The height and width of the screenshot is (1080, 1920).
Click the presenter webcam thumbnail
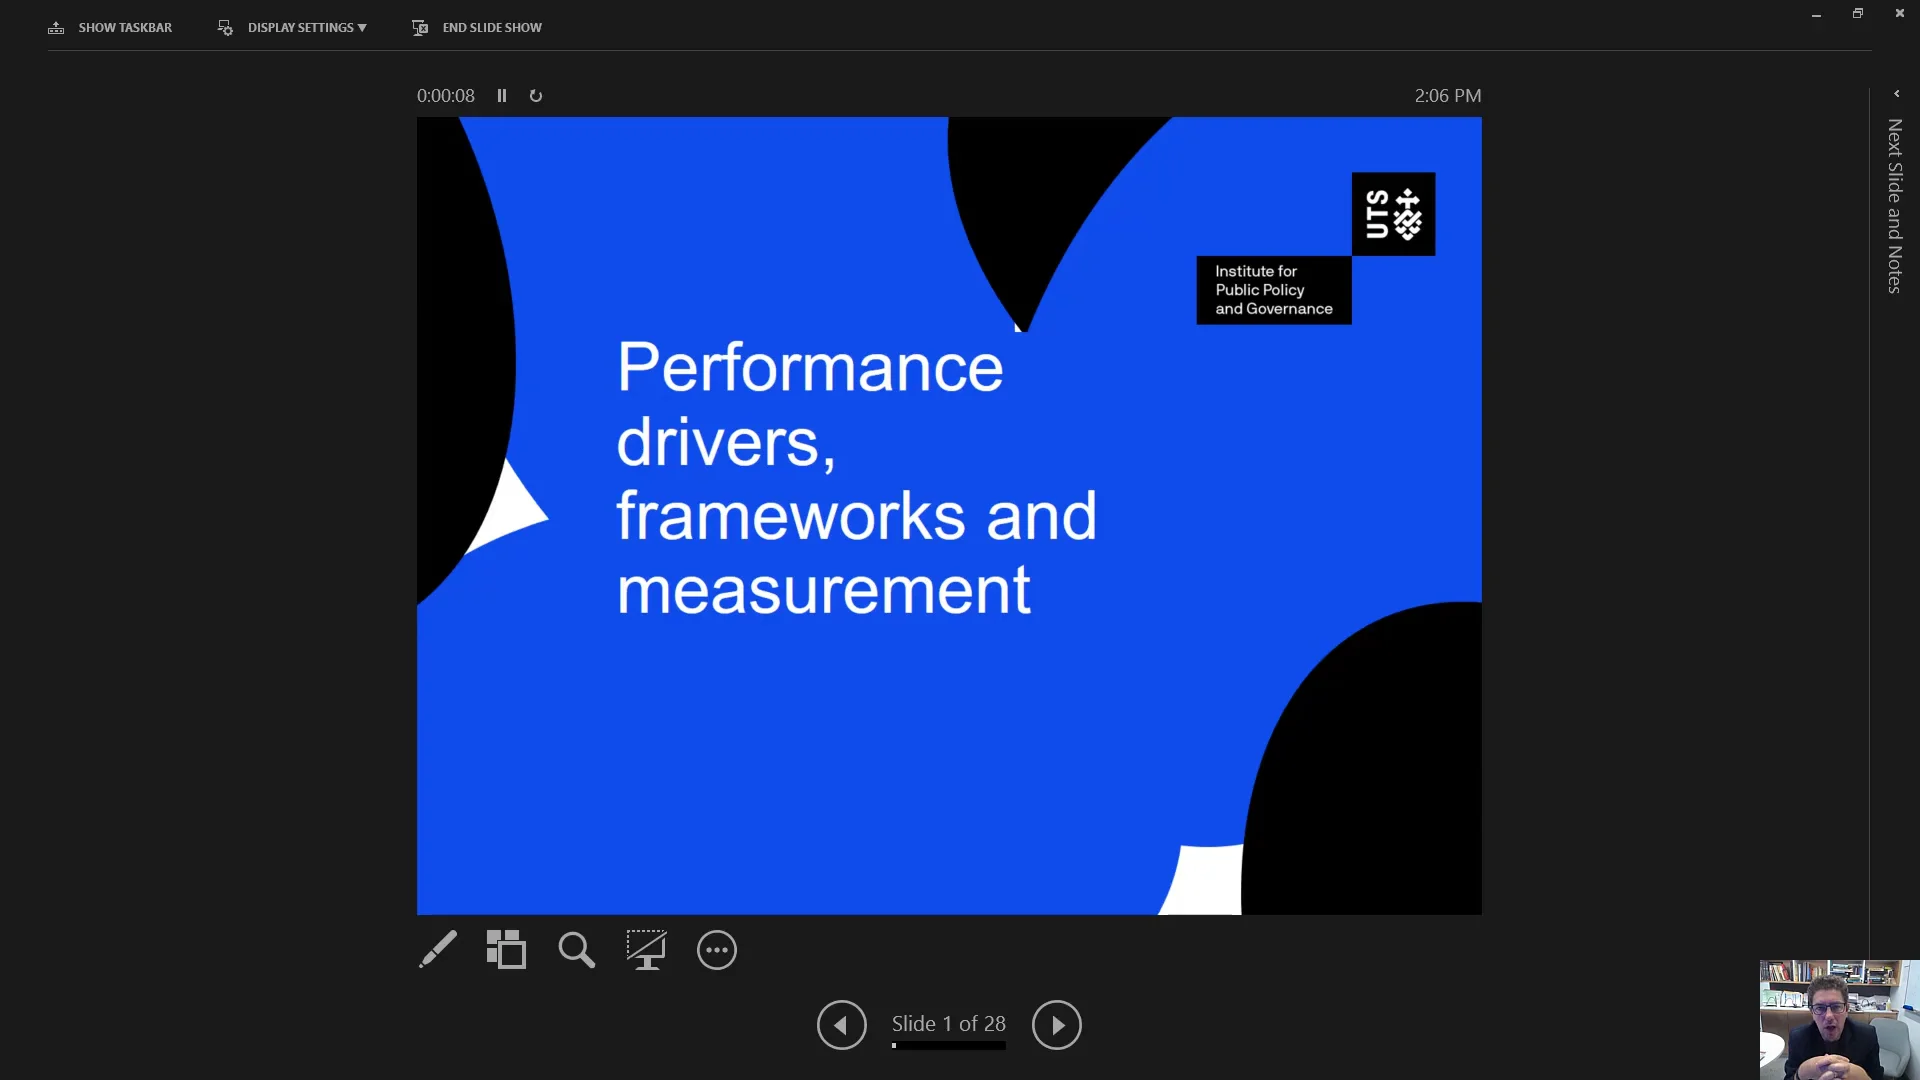[x=1838, y=1019]
